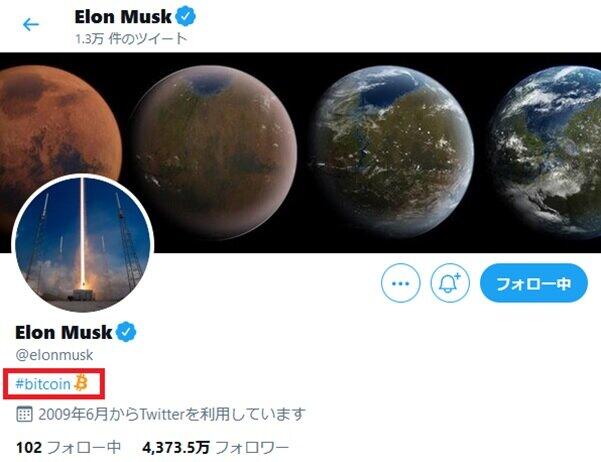This screenshot has height=462, width=601.
Task: Click the verified badge beside the header name
Action: point(186,17)
